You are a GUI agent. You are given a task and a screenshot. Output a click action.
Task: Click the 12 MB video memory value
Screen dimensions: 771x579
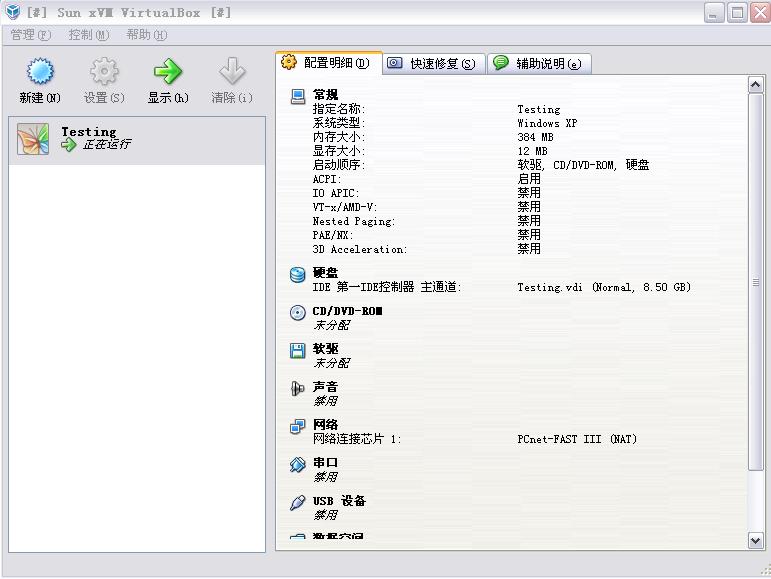point(533,151)
